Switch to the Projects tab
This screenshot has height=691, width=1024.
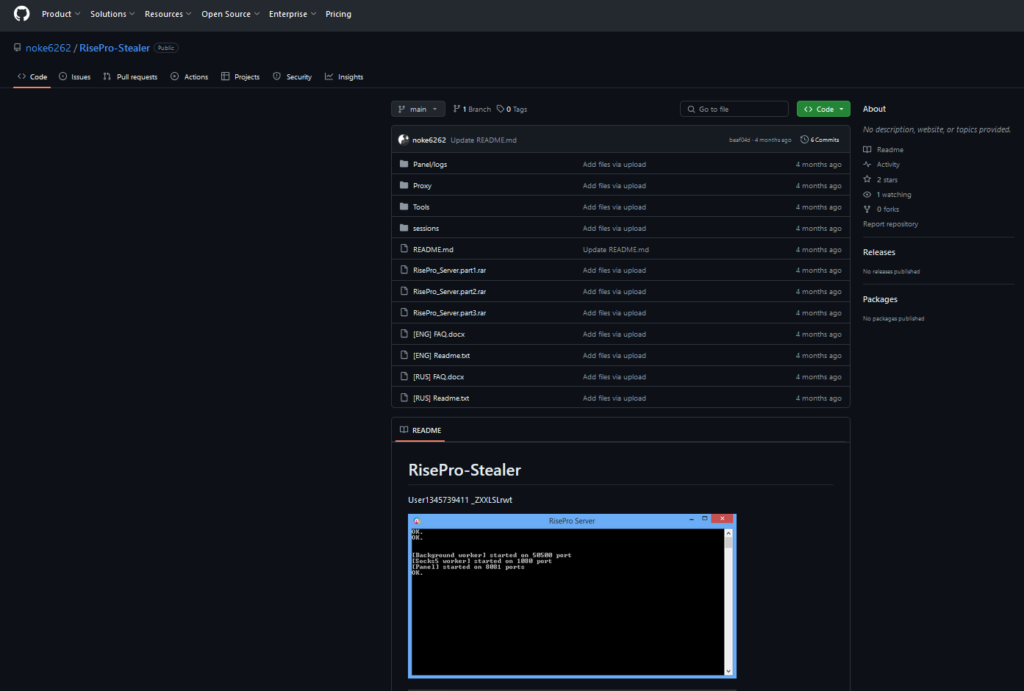click(240, 76)
